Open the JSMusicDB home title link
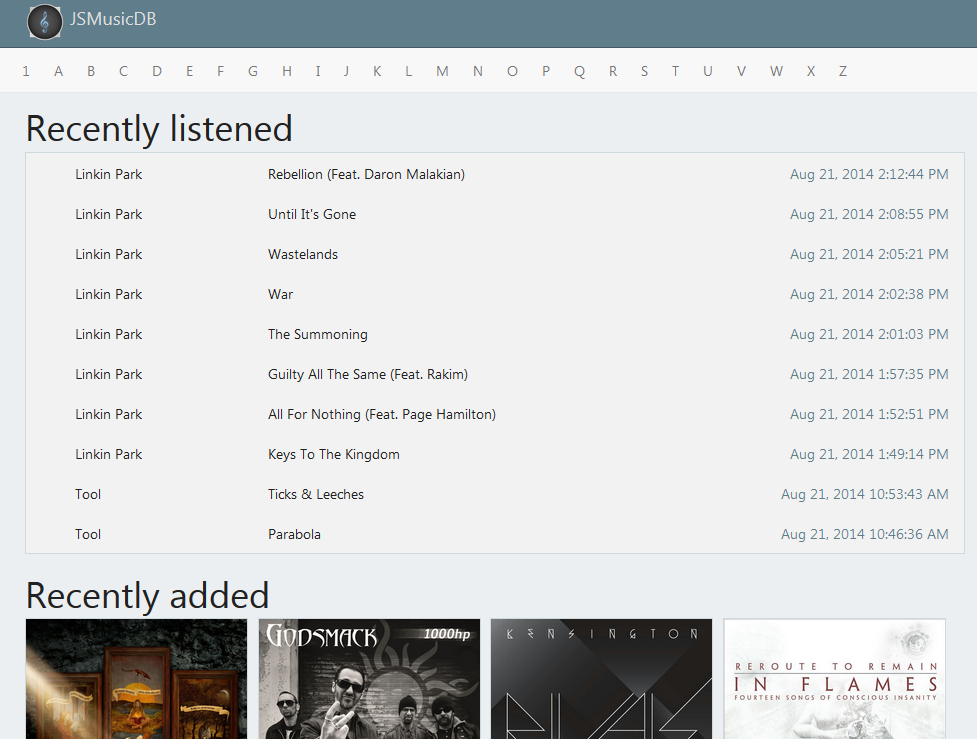 [x=113, y=20]
